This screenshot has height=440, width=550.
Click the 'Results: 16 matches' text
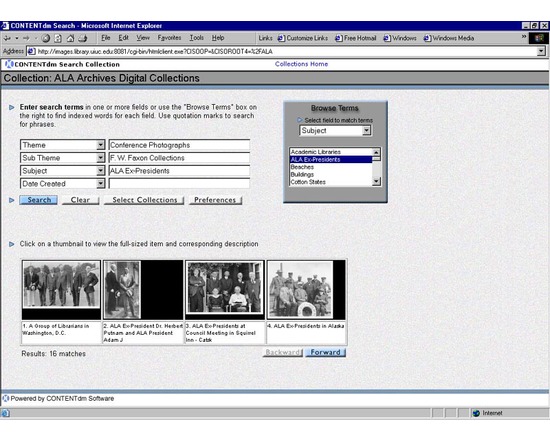pos(54,354)
